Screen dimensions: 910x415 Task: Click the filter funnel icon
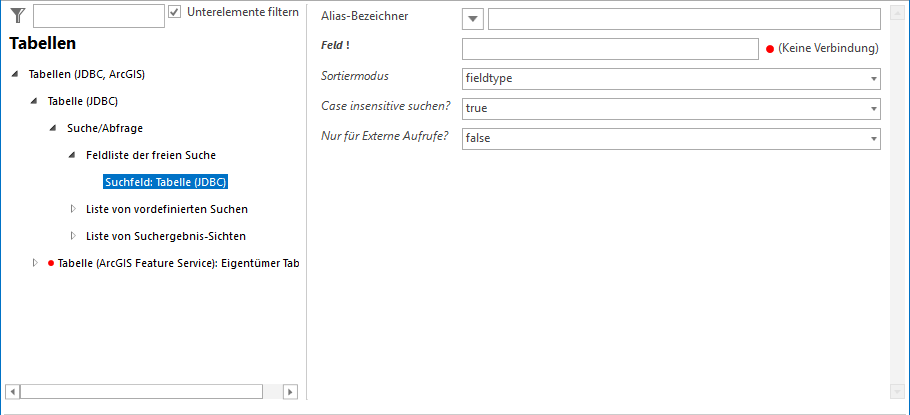tap(17, 14)
